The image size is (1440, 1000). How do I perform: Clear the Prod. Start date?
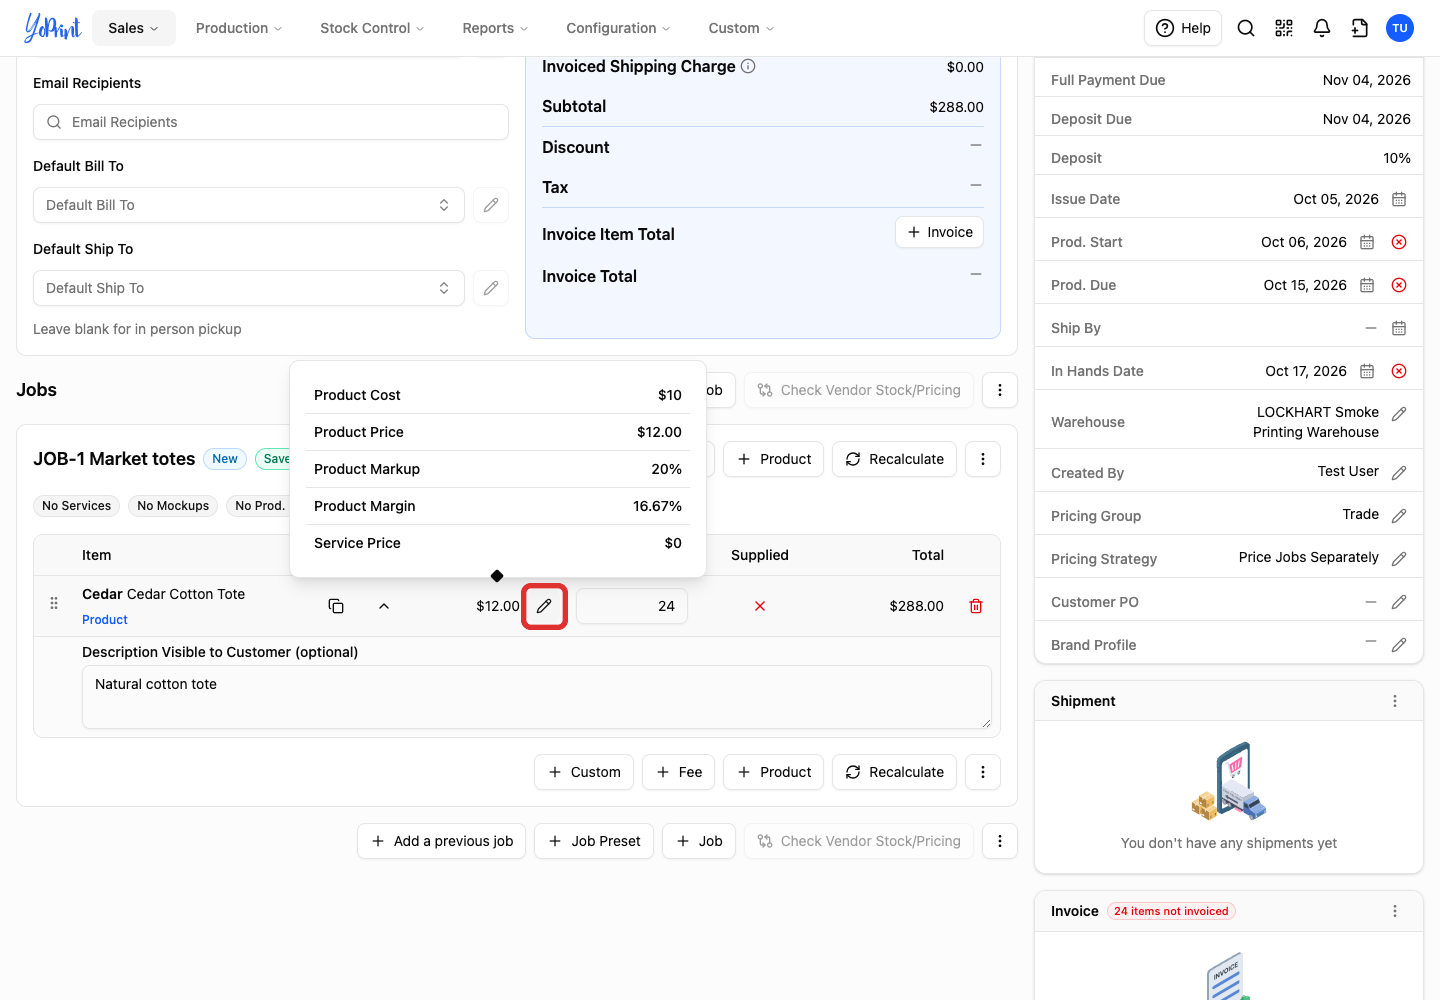point(1399,242)
